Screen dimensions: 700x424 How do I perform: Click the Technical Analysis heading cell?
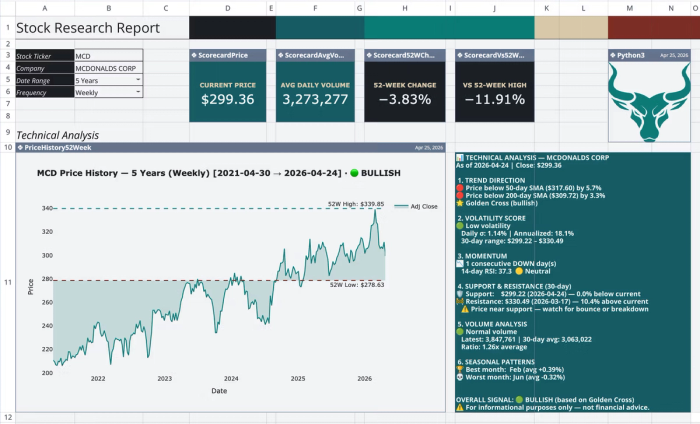(58, 135)
